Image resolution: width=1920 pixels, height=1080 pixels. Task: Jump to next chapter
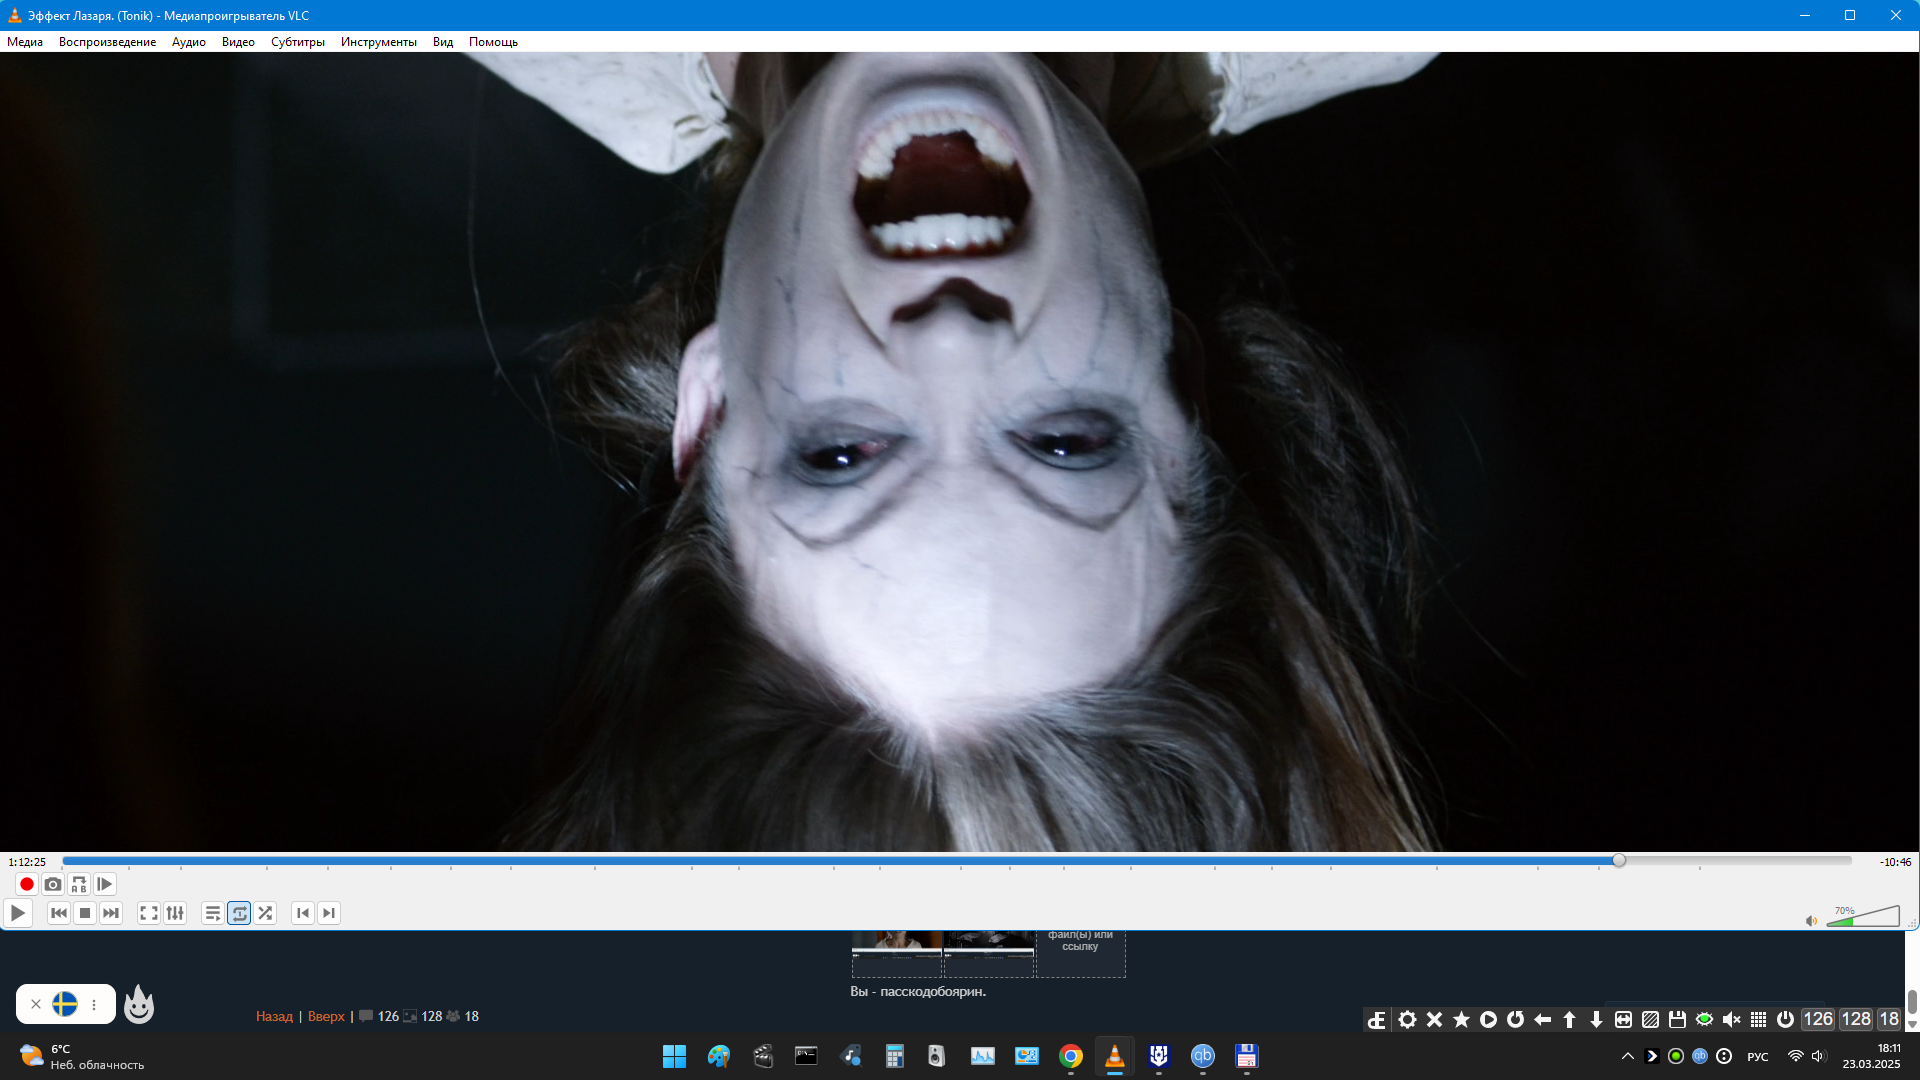pos(329,913)
